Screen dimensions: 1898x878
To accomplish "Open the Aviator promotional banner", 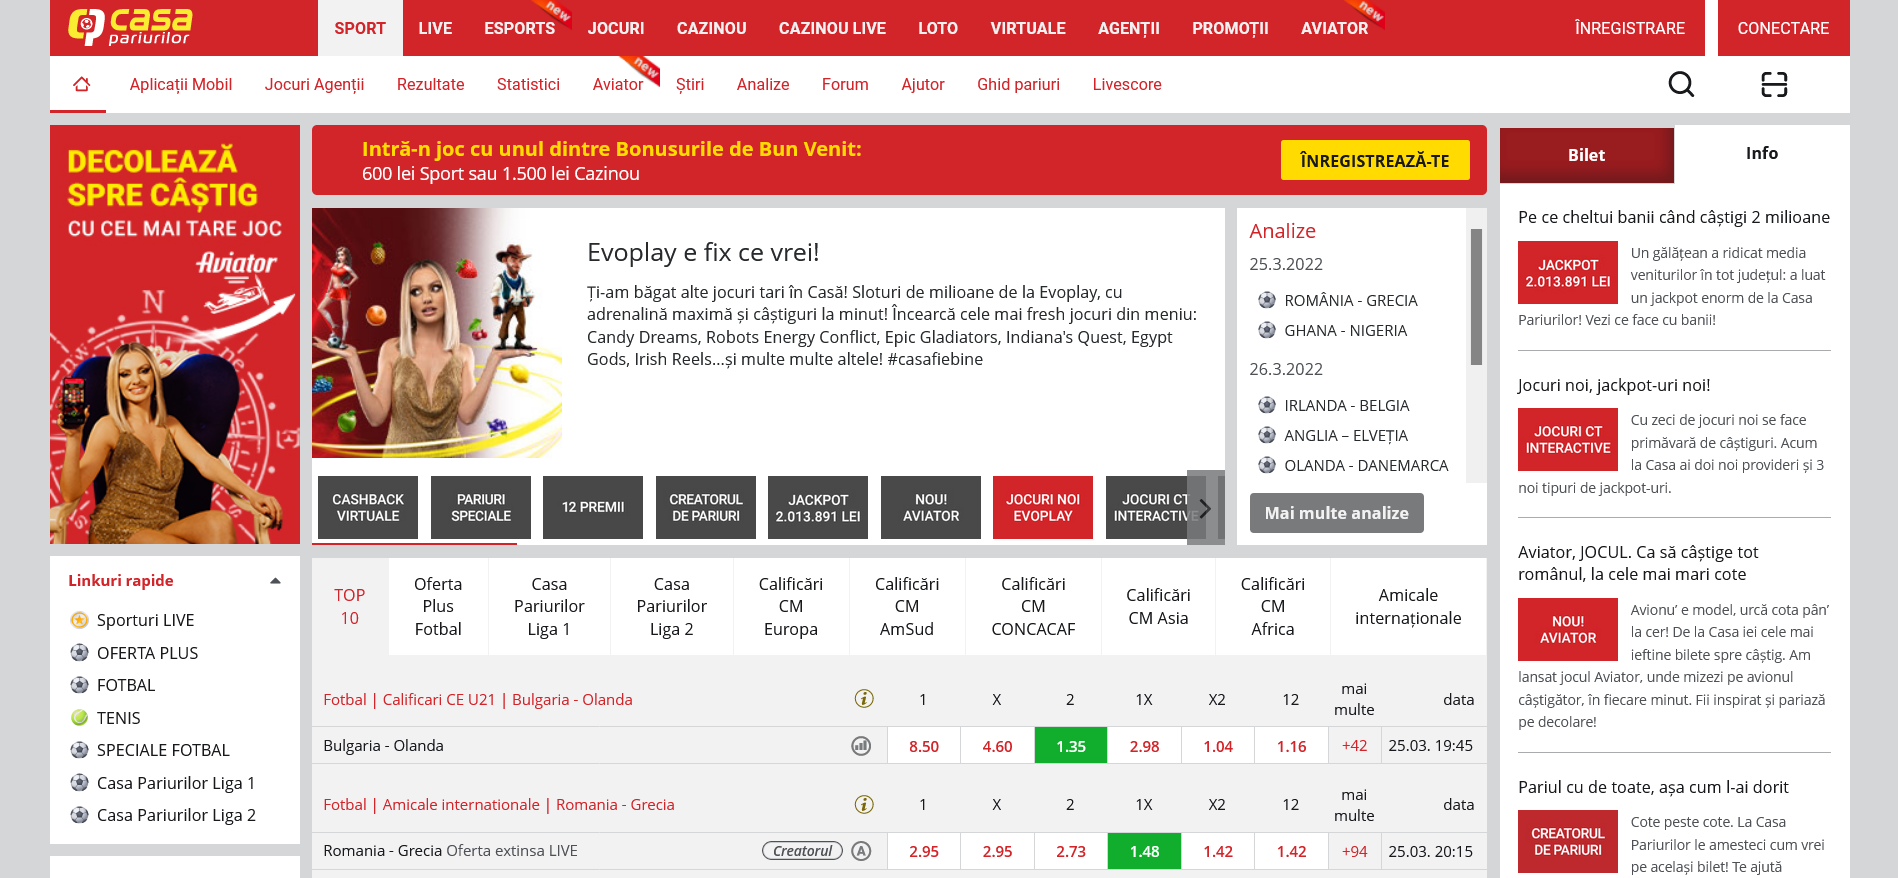I will tap(175, 334).
